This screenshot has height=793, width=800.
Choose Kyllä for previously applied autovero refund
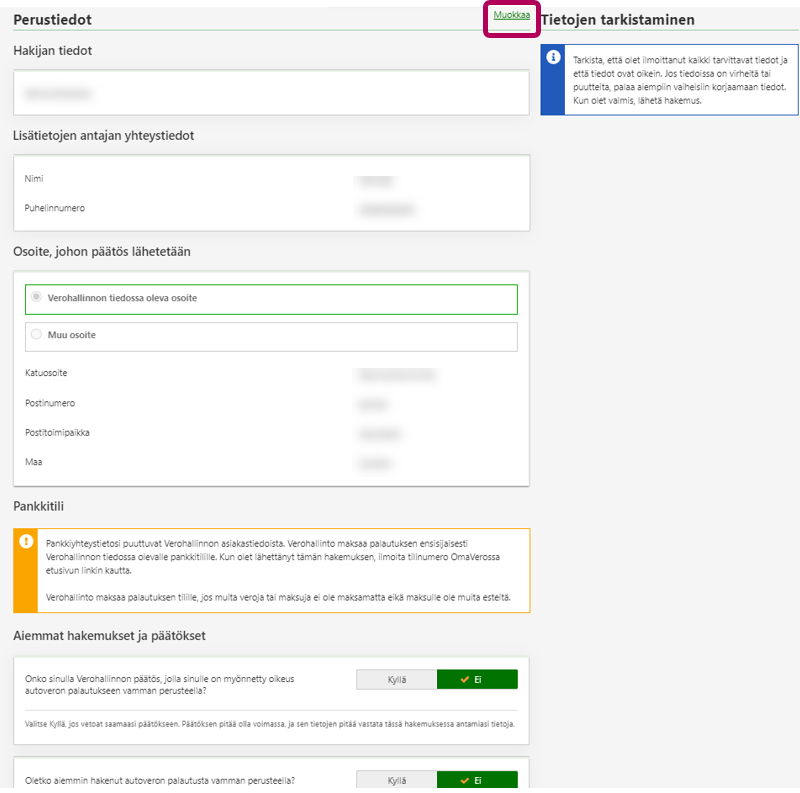pos(396,780)
